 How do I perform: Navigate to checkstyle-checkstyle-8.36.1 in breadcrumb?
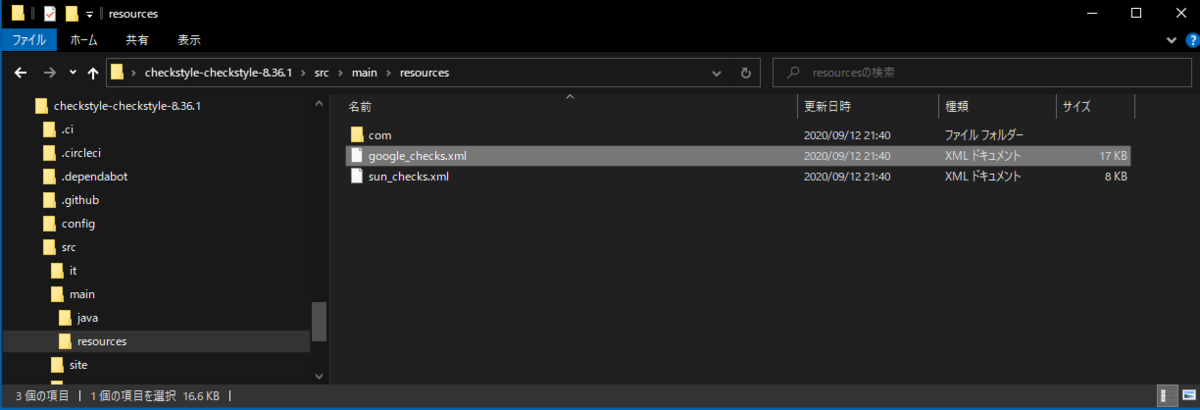coord(217,73)
